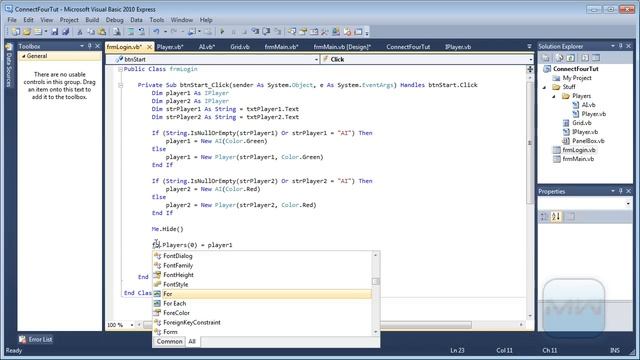Comment out the selected lines icon

pyautogui.click(x=131, y=31)
